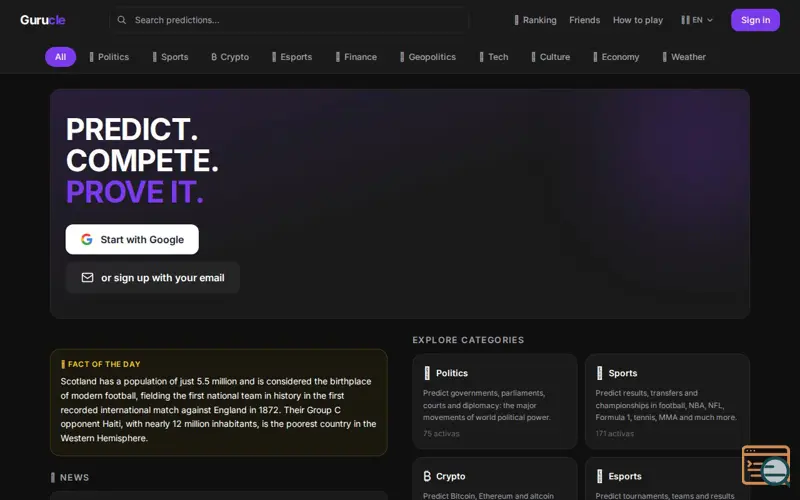Click the chat assistant widget icon
Image resolution: width=800 pixels, height=500 pixels.
point(766,465)
